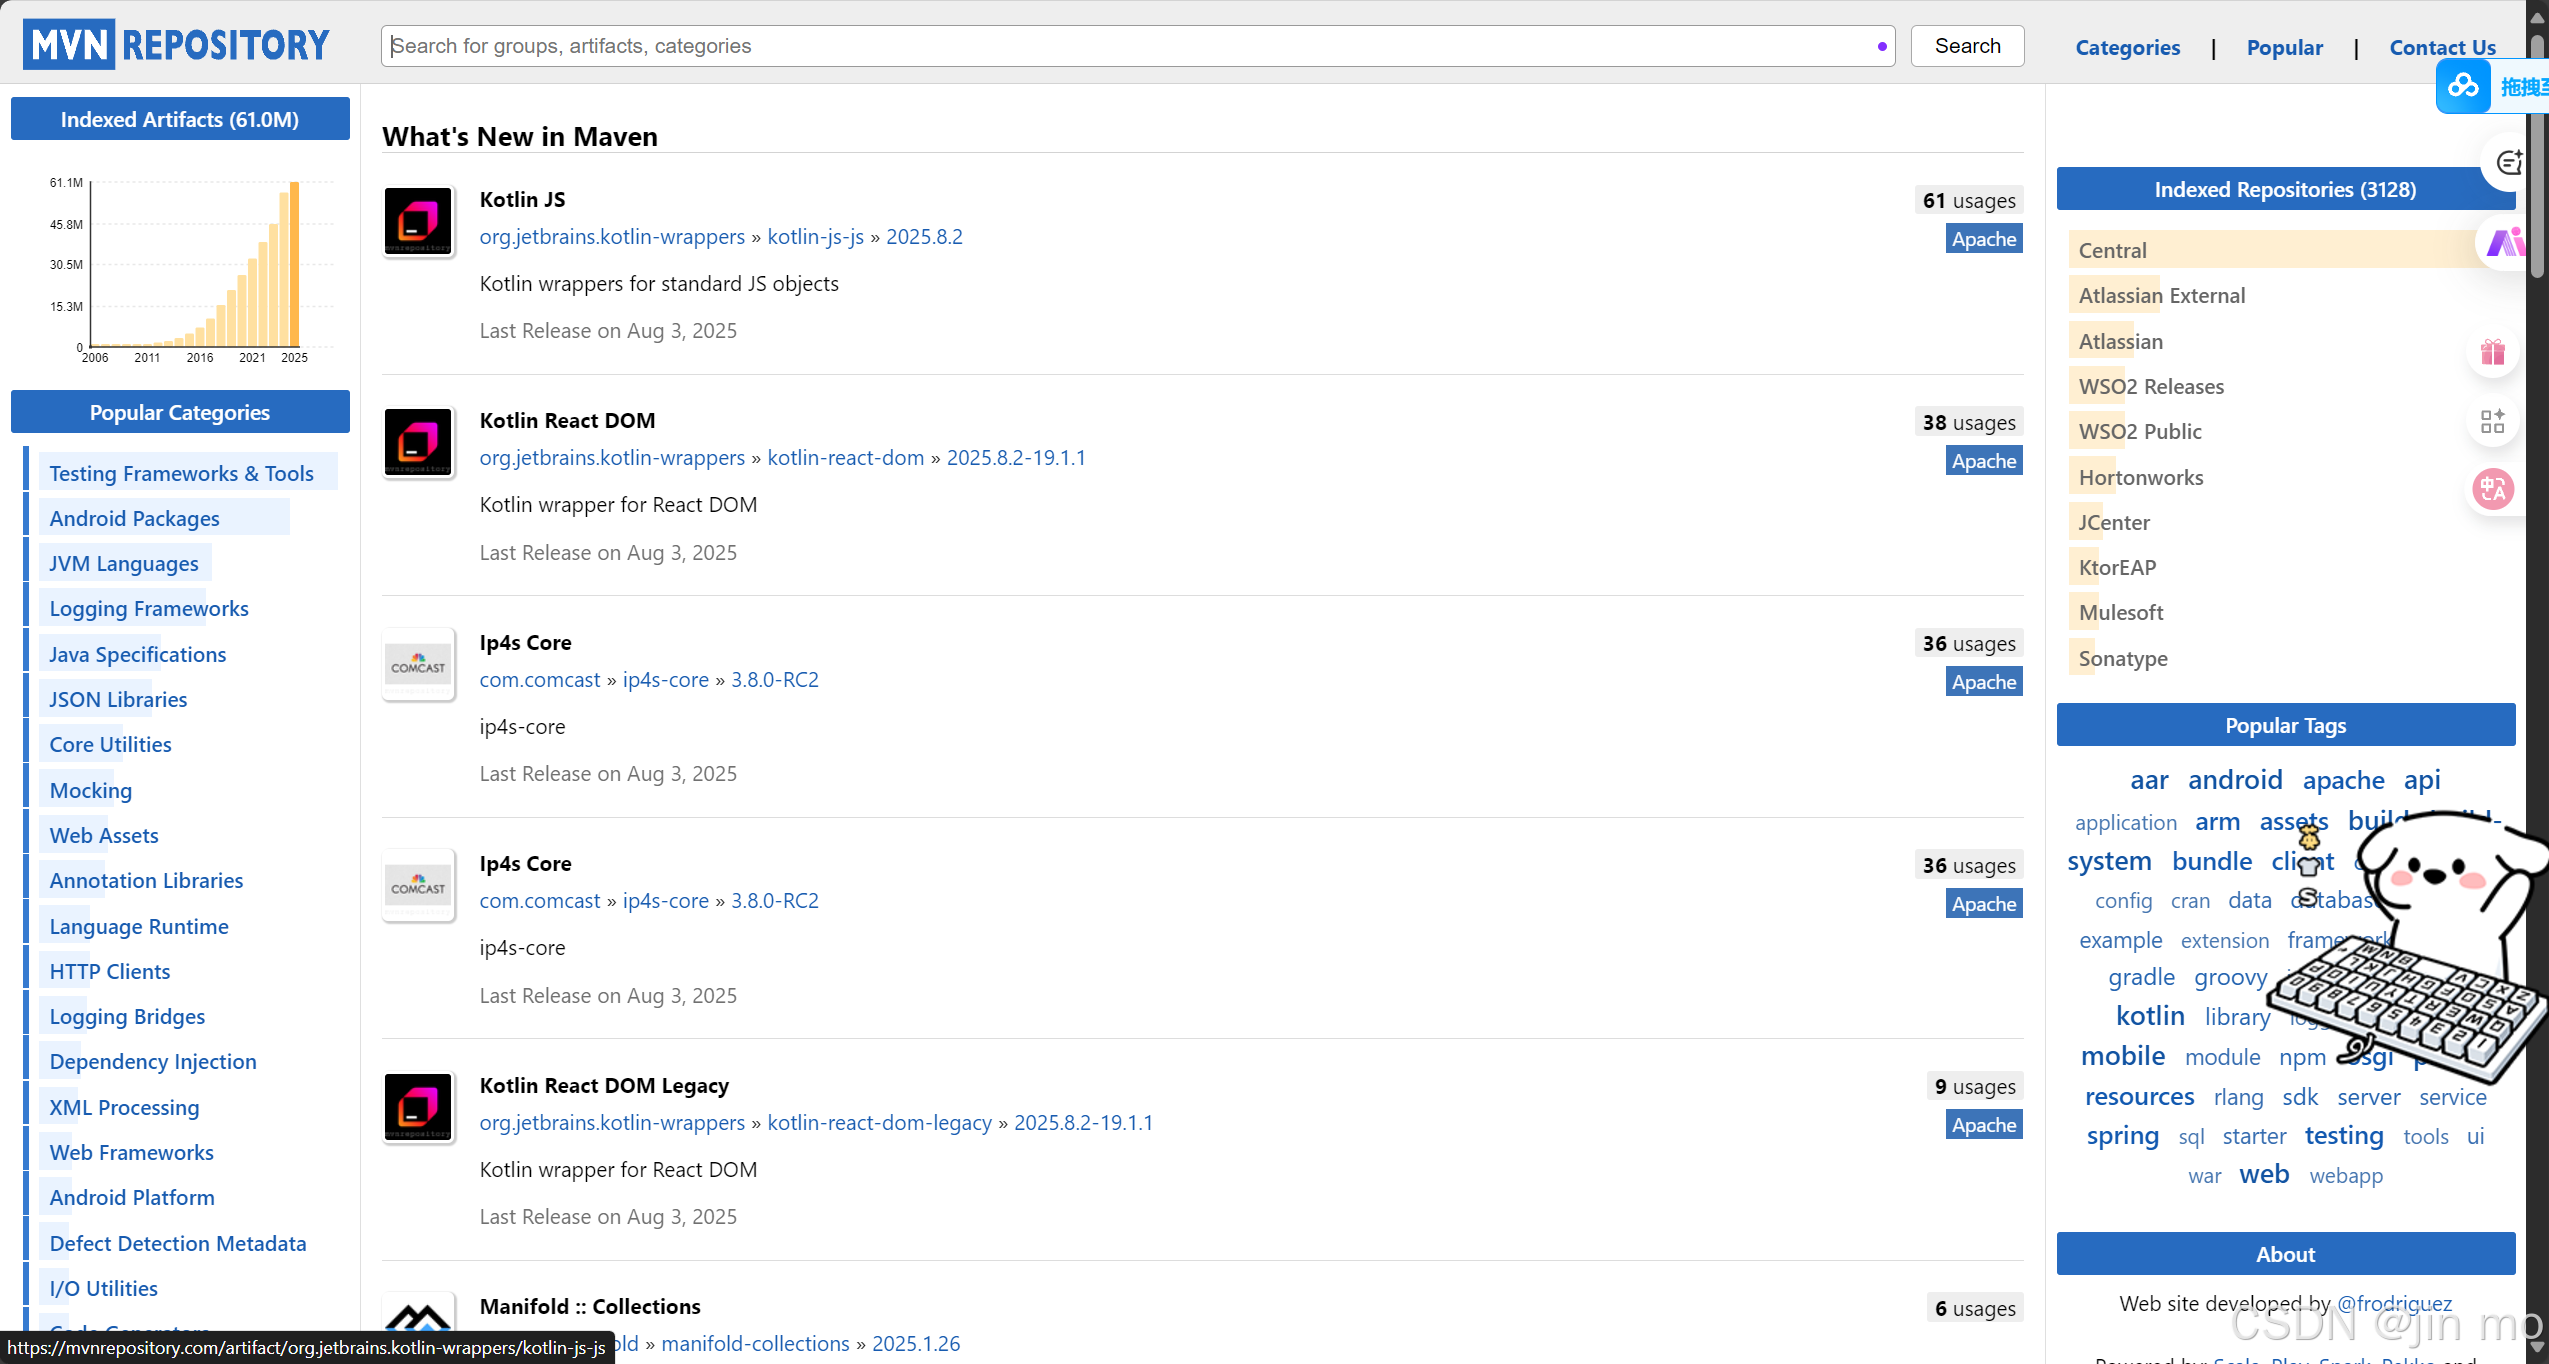Click the pink translate sidebar icon

point(2492,489)
